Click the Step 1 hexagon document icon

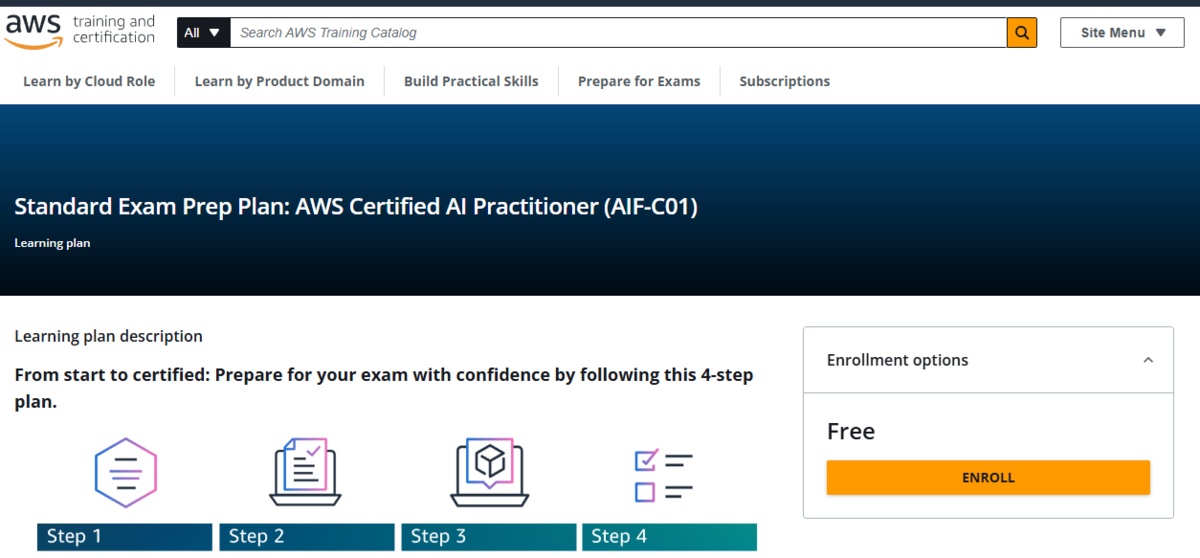pyautogui.click(x=125, y=472)
